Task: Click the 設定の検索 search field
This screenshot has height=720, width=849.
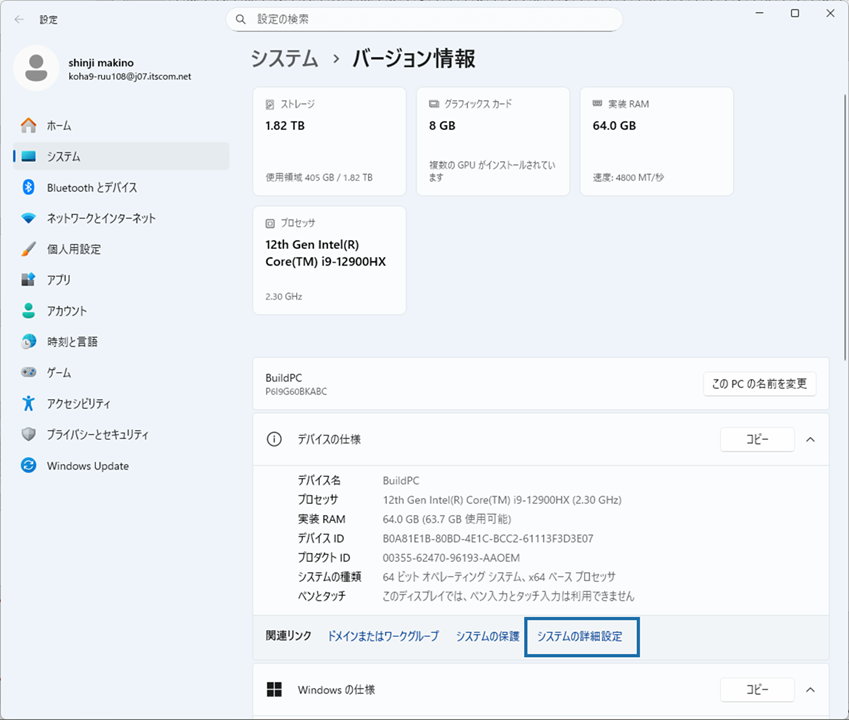Action: (x=424, y=19)
